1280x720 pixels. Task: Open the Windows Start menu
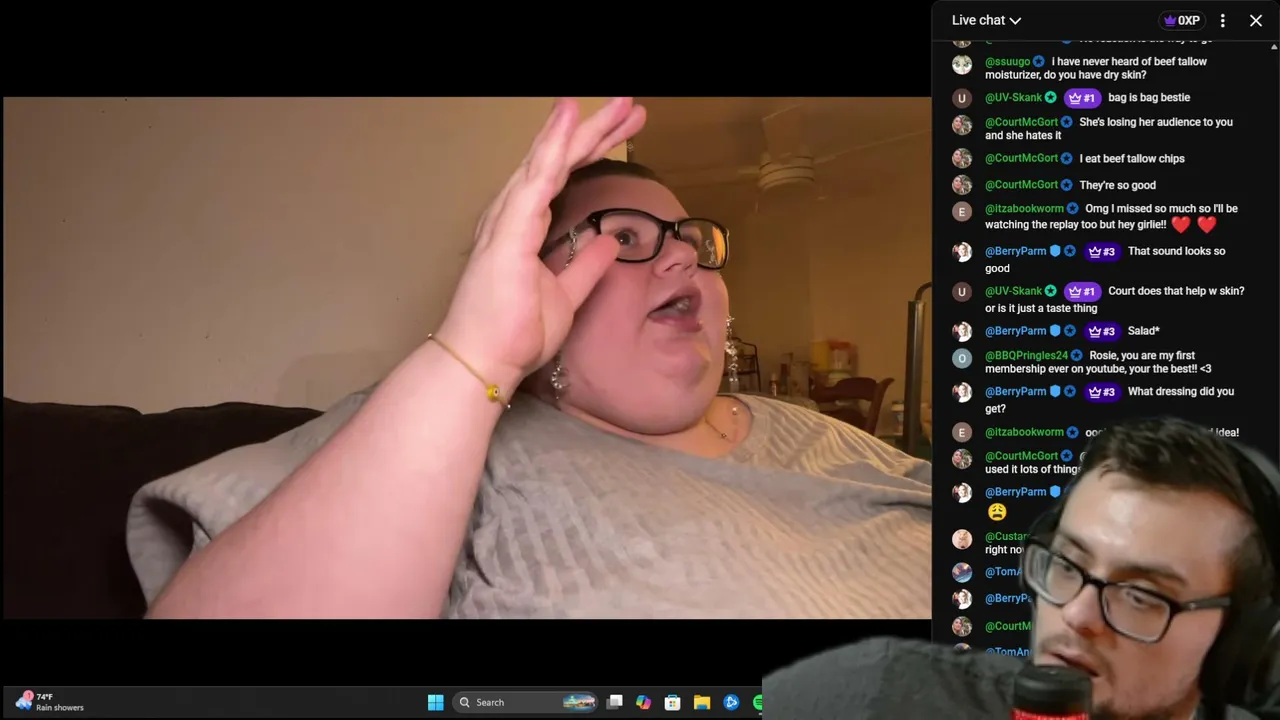(435, 702)
